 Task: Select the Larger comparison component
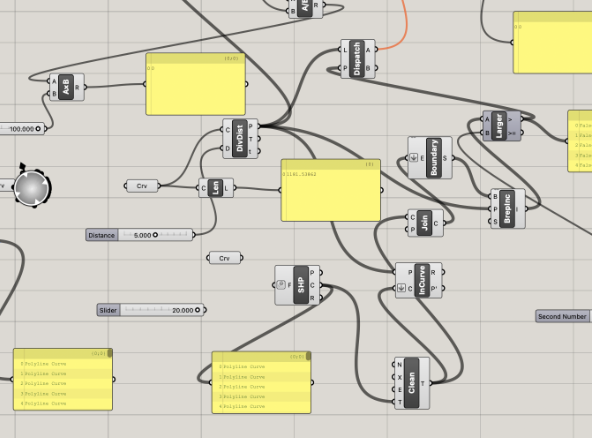pyautogui.click(x=502, y=126)
